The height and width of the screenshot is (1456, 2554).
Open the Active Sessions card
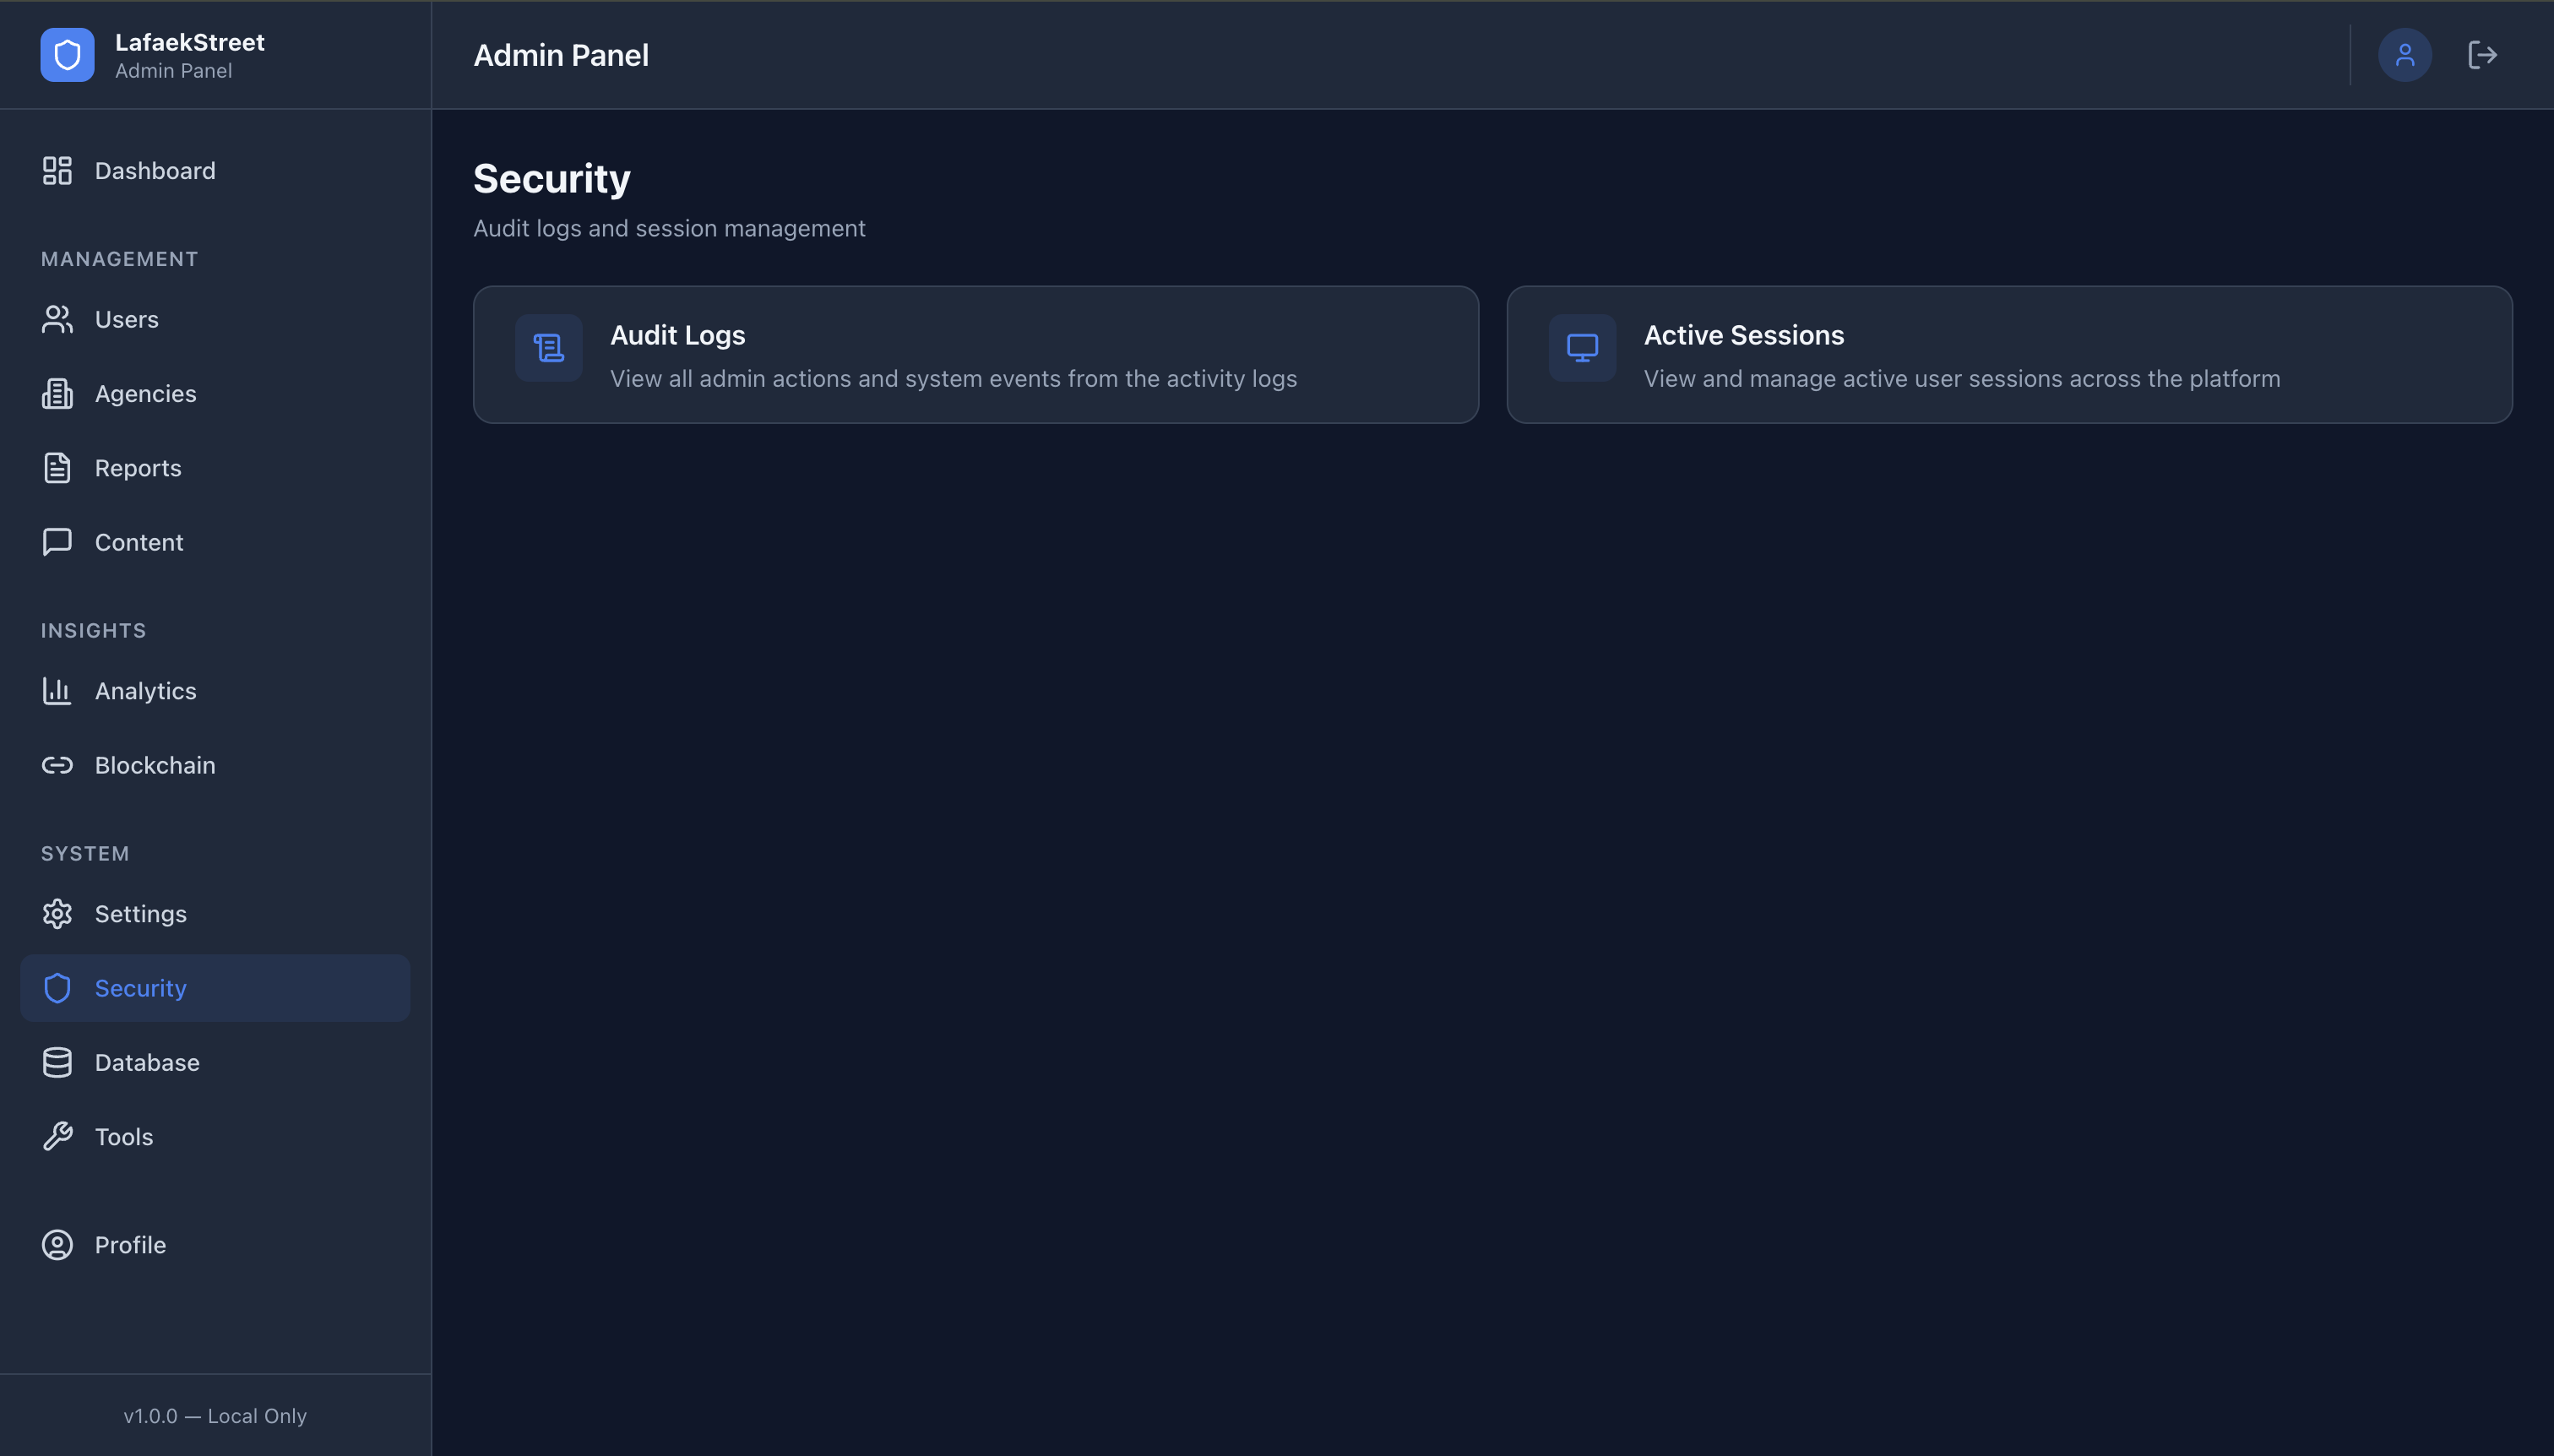[x=2008, y=354]
